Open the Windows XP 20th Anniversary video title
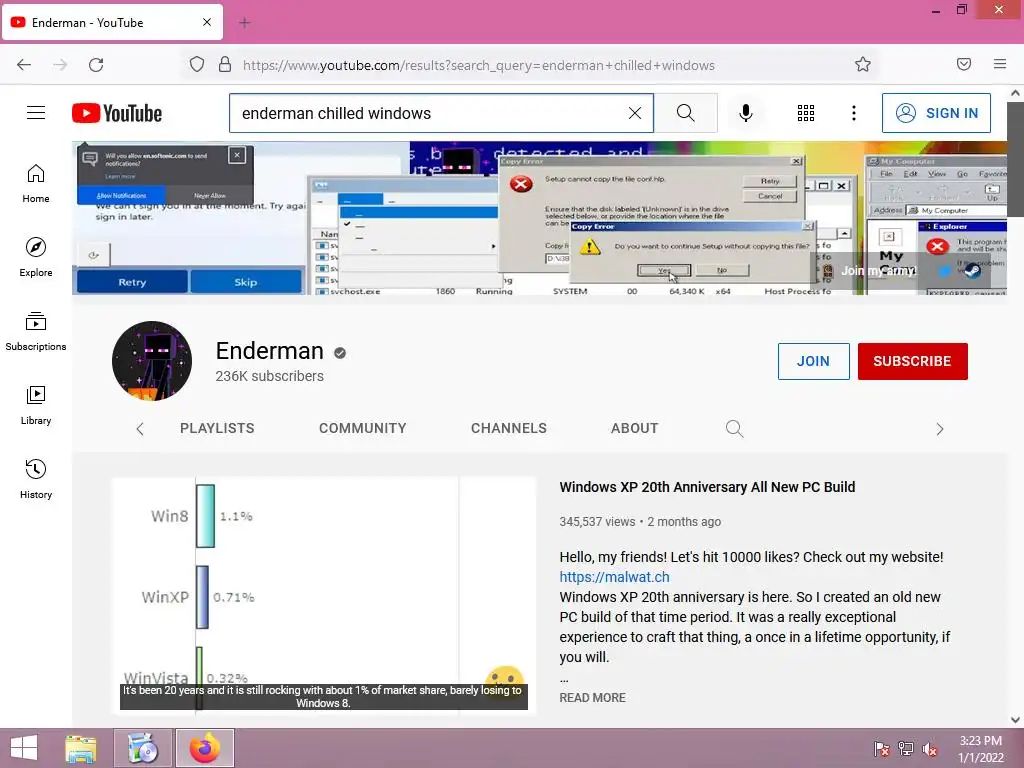This screenshot has height=768, width=1024. click(x=707, y=487)
